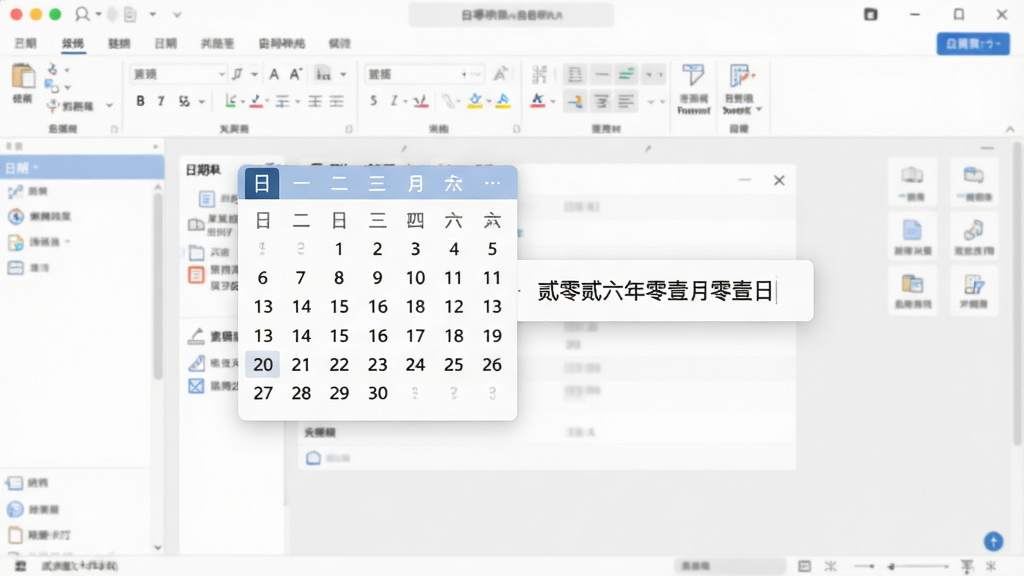This screenshot has height=576, width=1024.
Task: Click the search magnifier icon in title bar
Action: tap(82, 14)
